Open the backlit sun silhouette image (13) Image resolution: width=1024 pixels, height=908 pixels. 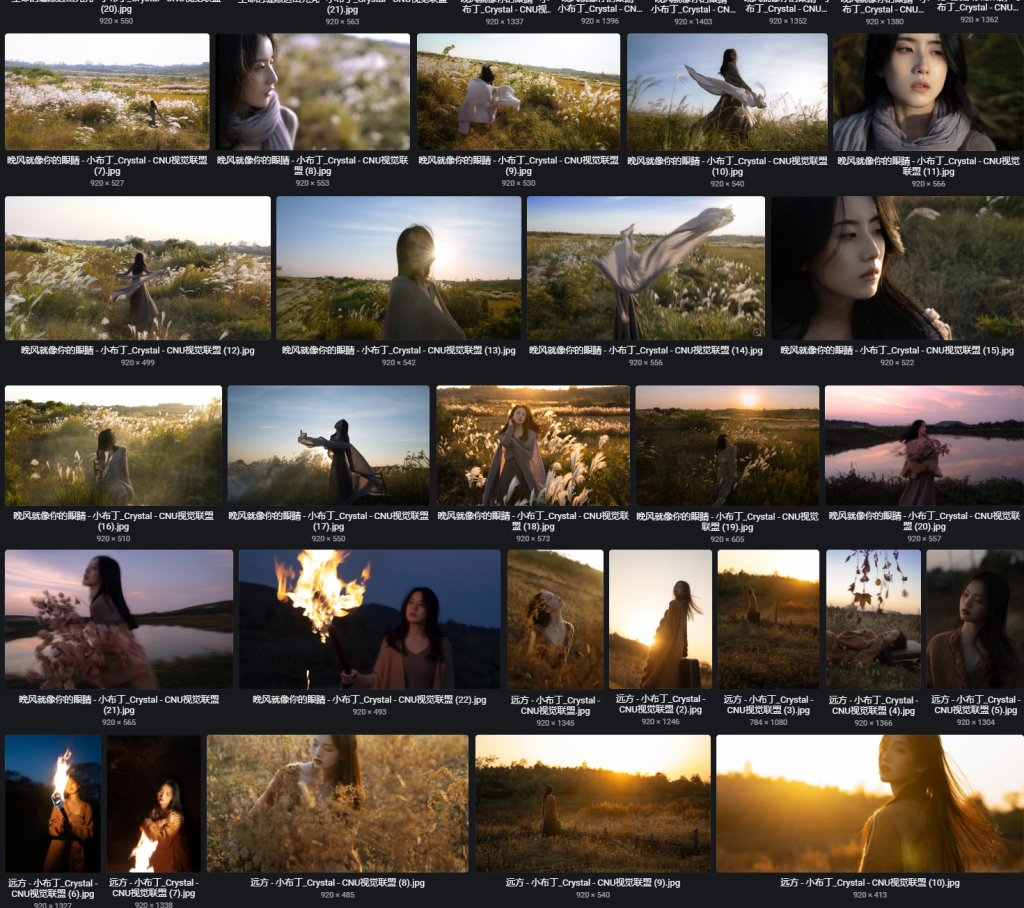(x=398, y=268)
